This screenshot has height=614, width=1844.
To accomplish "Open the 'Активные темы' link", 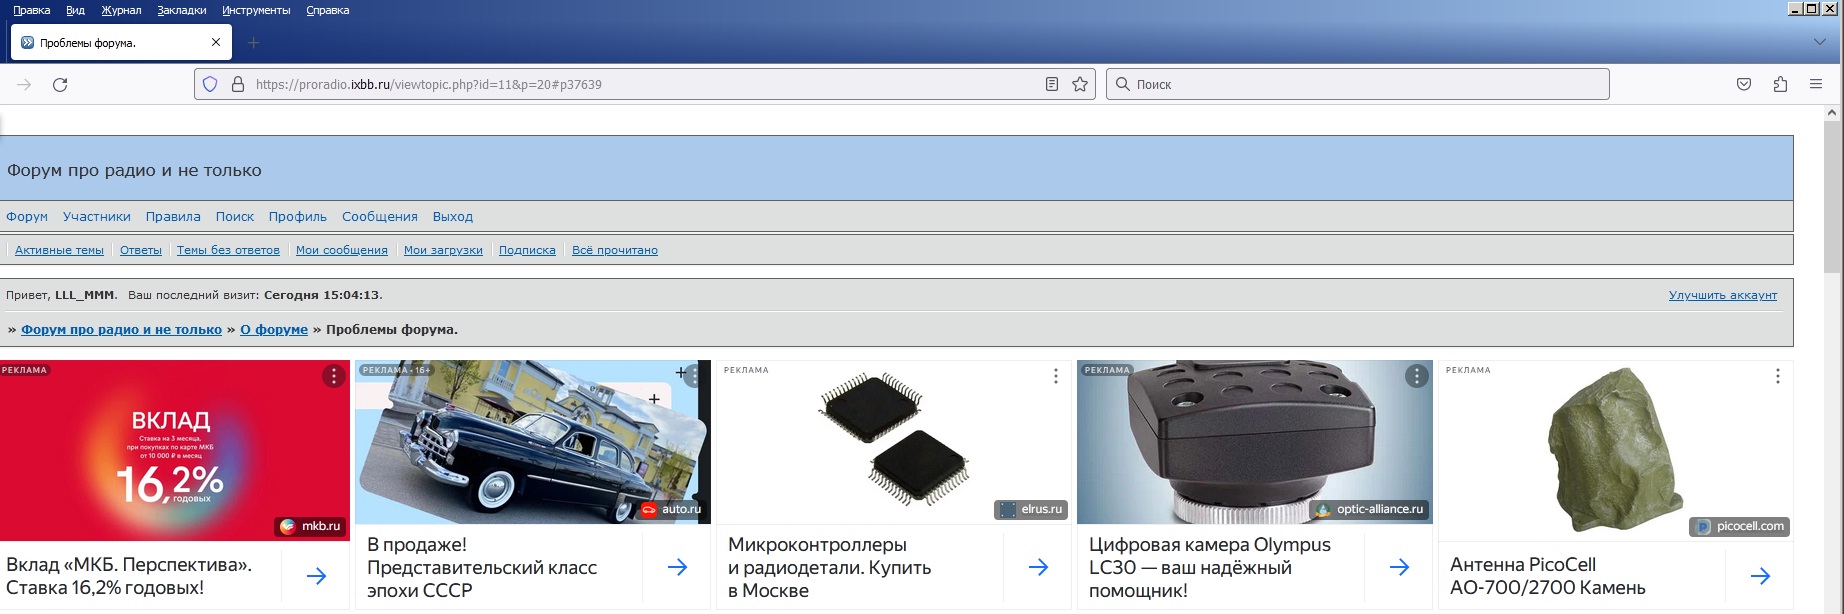I will click(59, 250).
